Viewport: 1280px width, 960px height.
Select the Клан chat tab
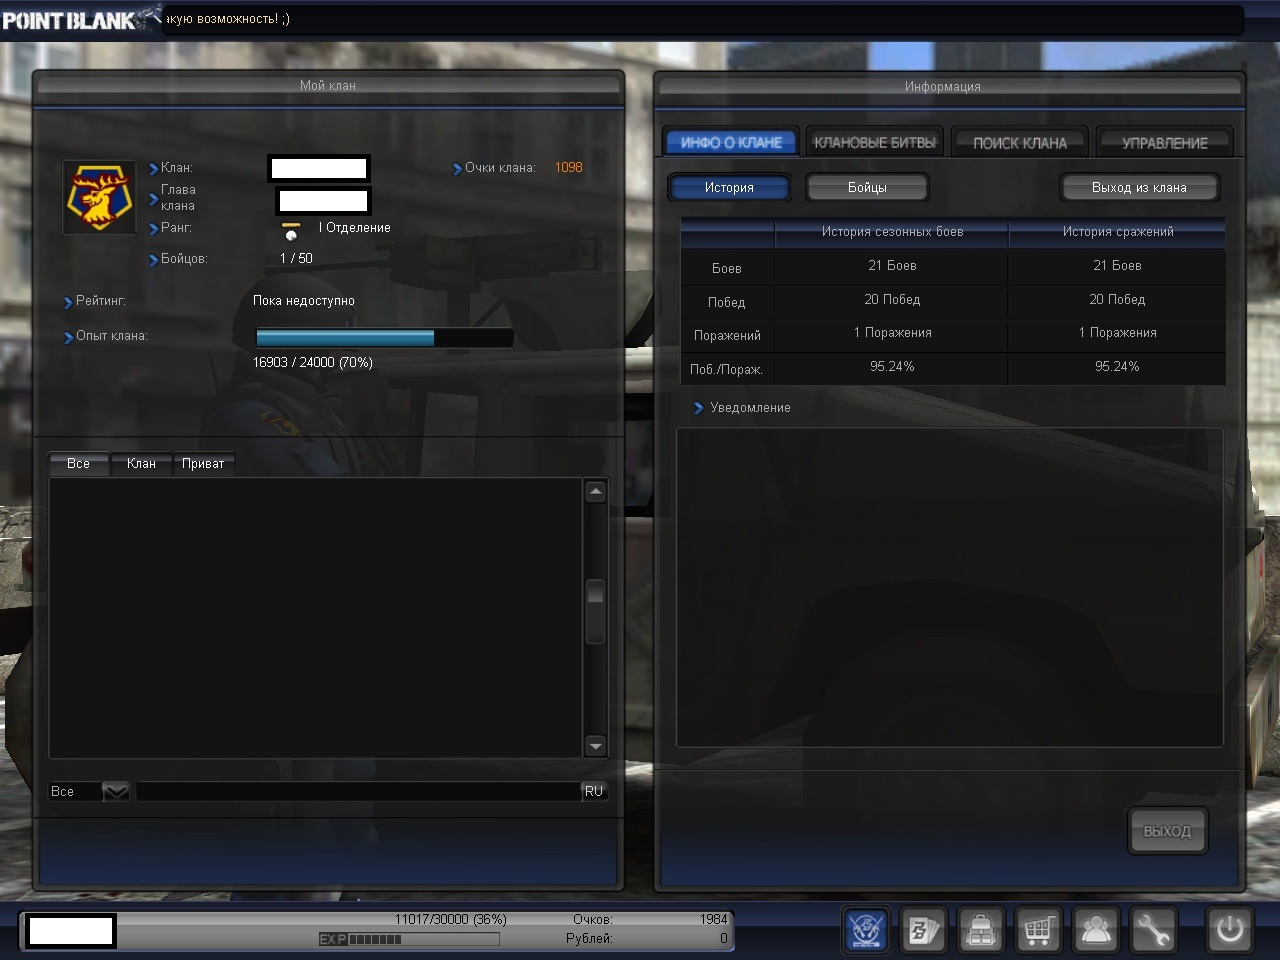pos(141,464)
